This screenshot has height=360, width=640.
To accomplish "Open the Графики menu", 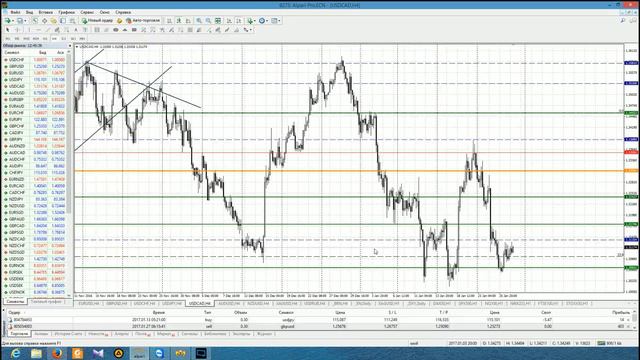I will click(67, 12).
